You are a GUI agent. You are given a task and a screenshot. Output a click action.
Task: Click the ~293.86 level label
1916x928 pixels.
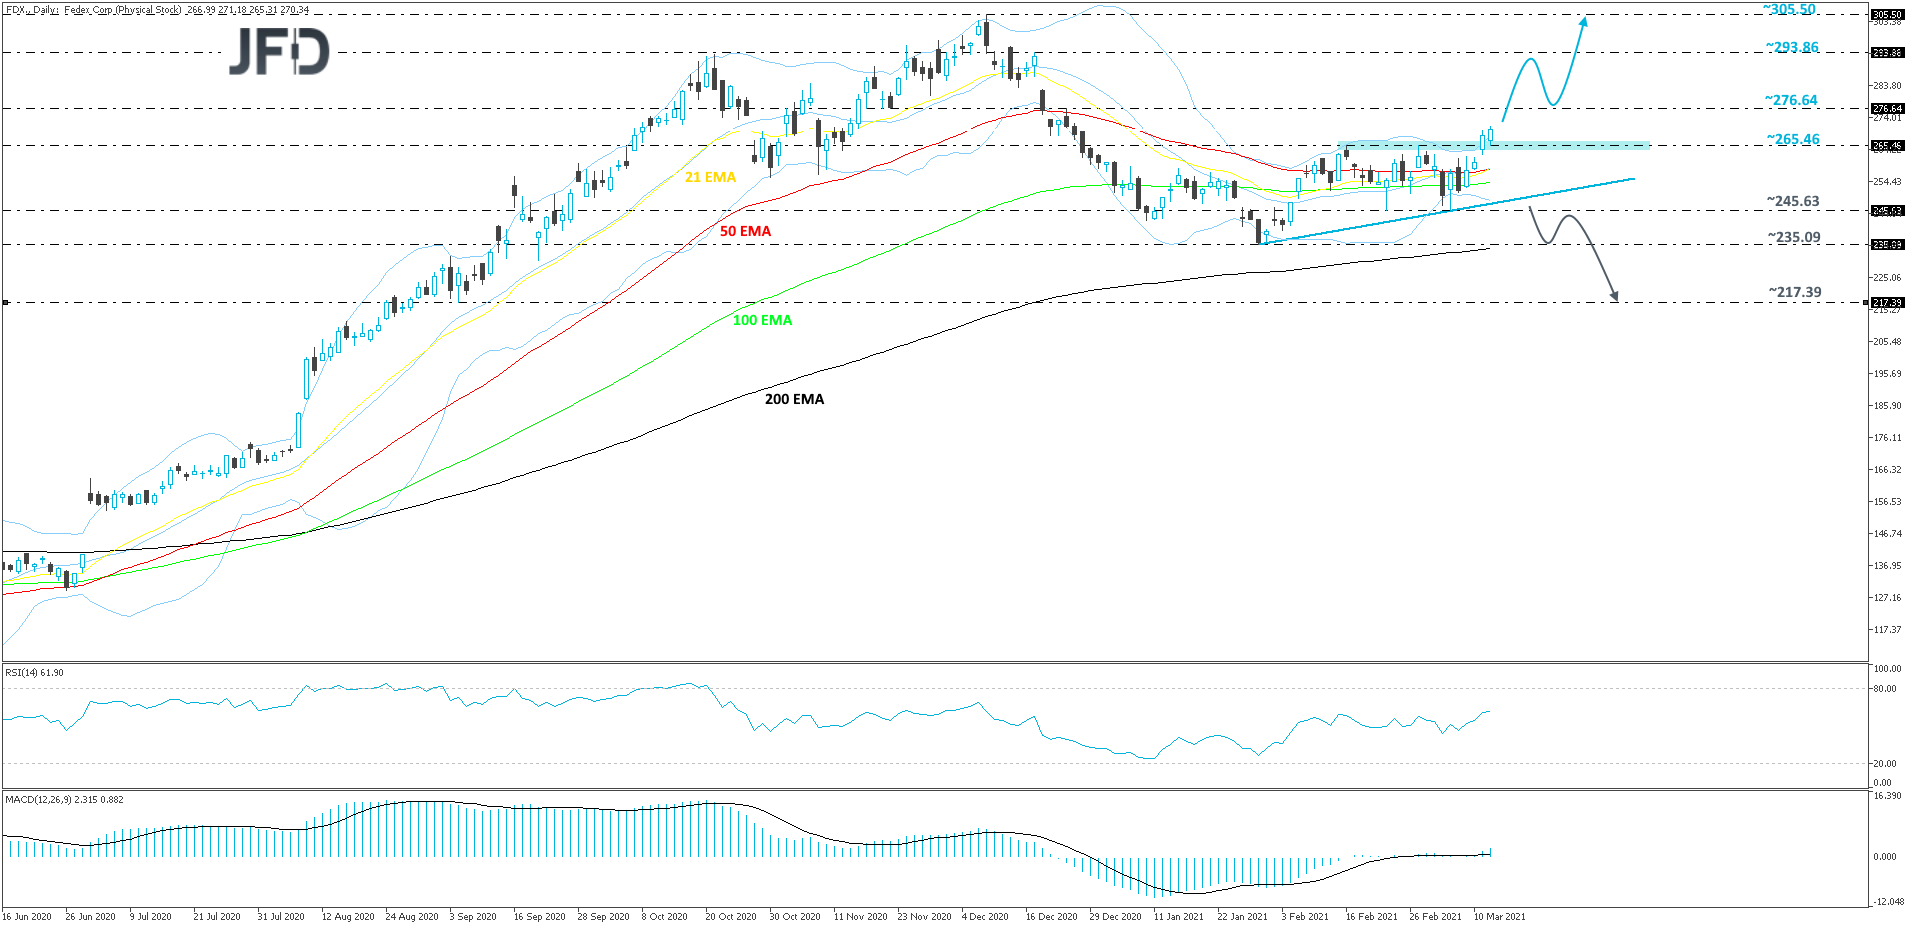pyautogui.click(x=1792, y=47)
